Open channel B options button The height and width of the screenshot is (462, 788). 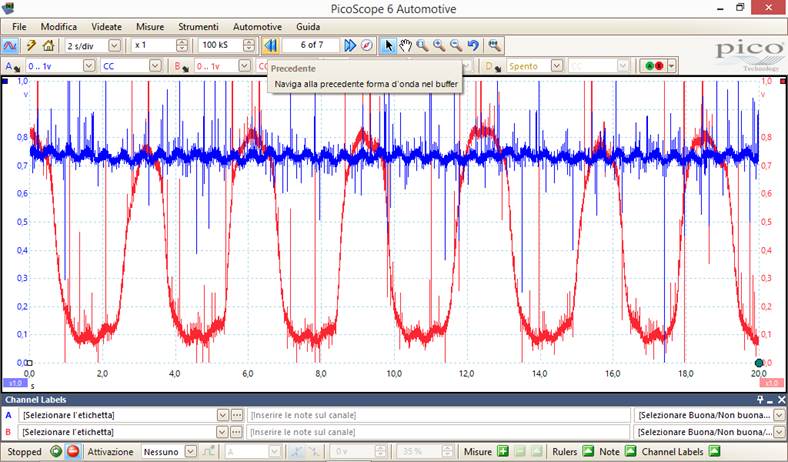tap(180, 66)
